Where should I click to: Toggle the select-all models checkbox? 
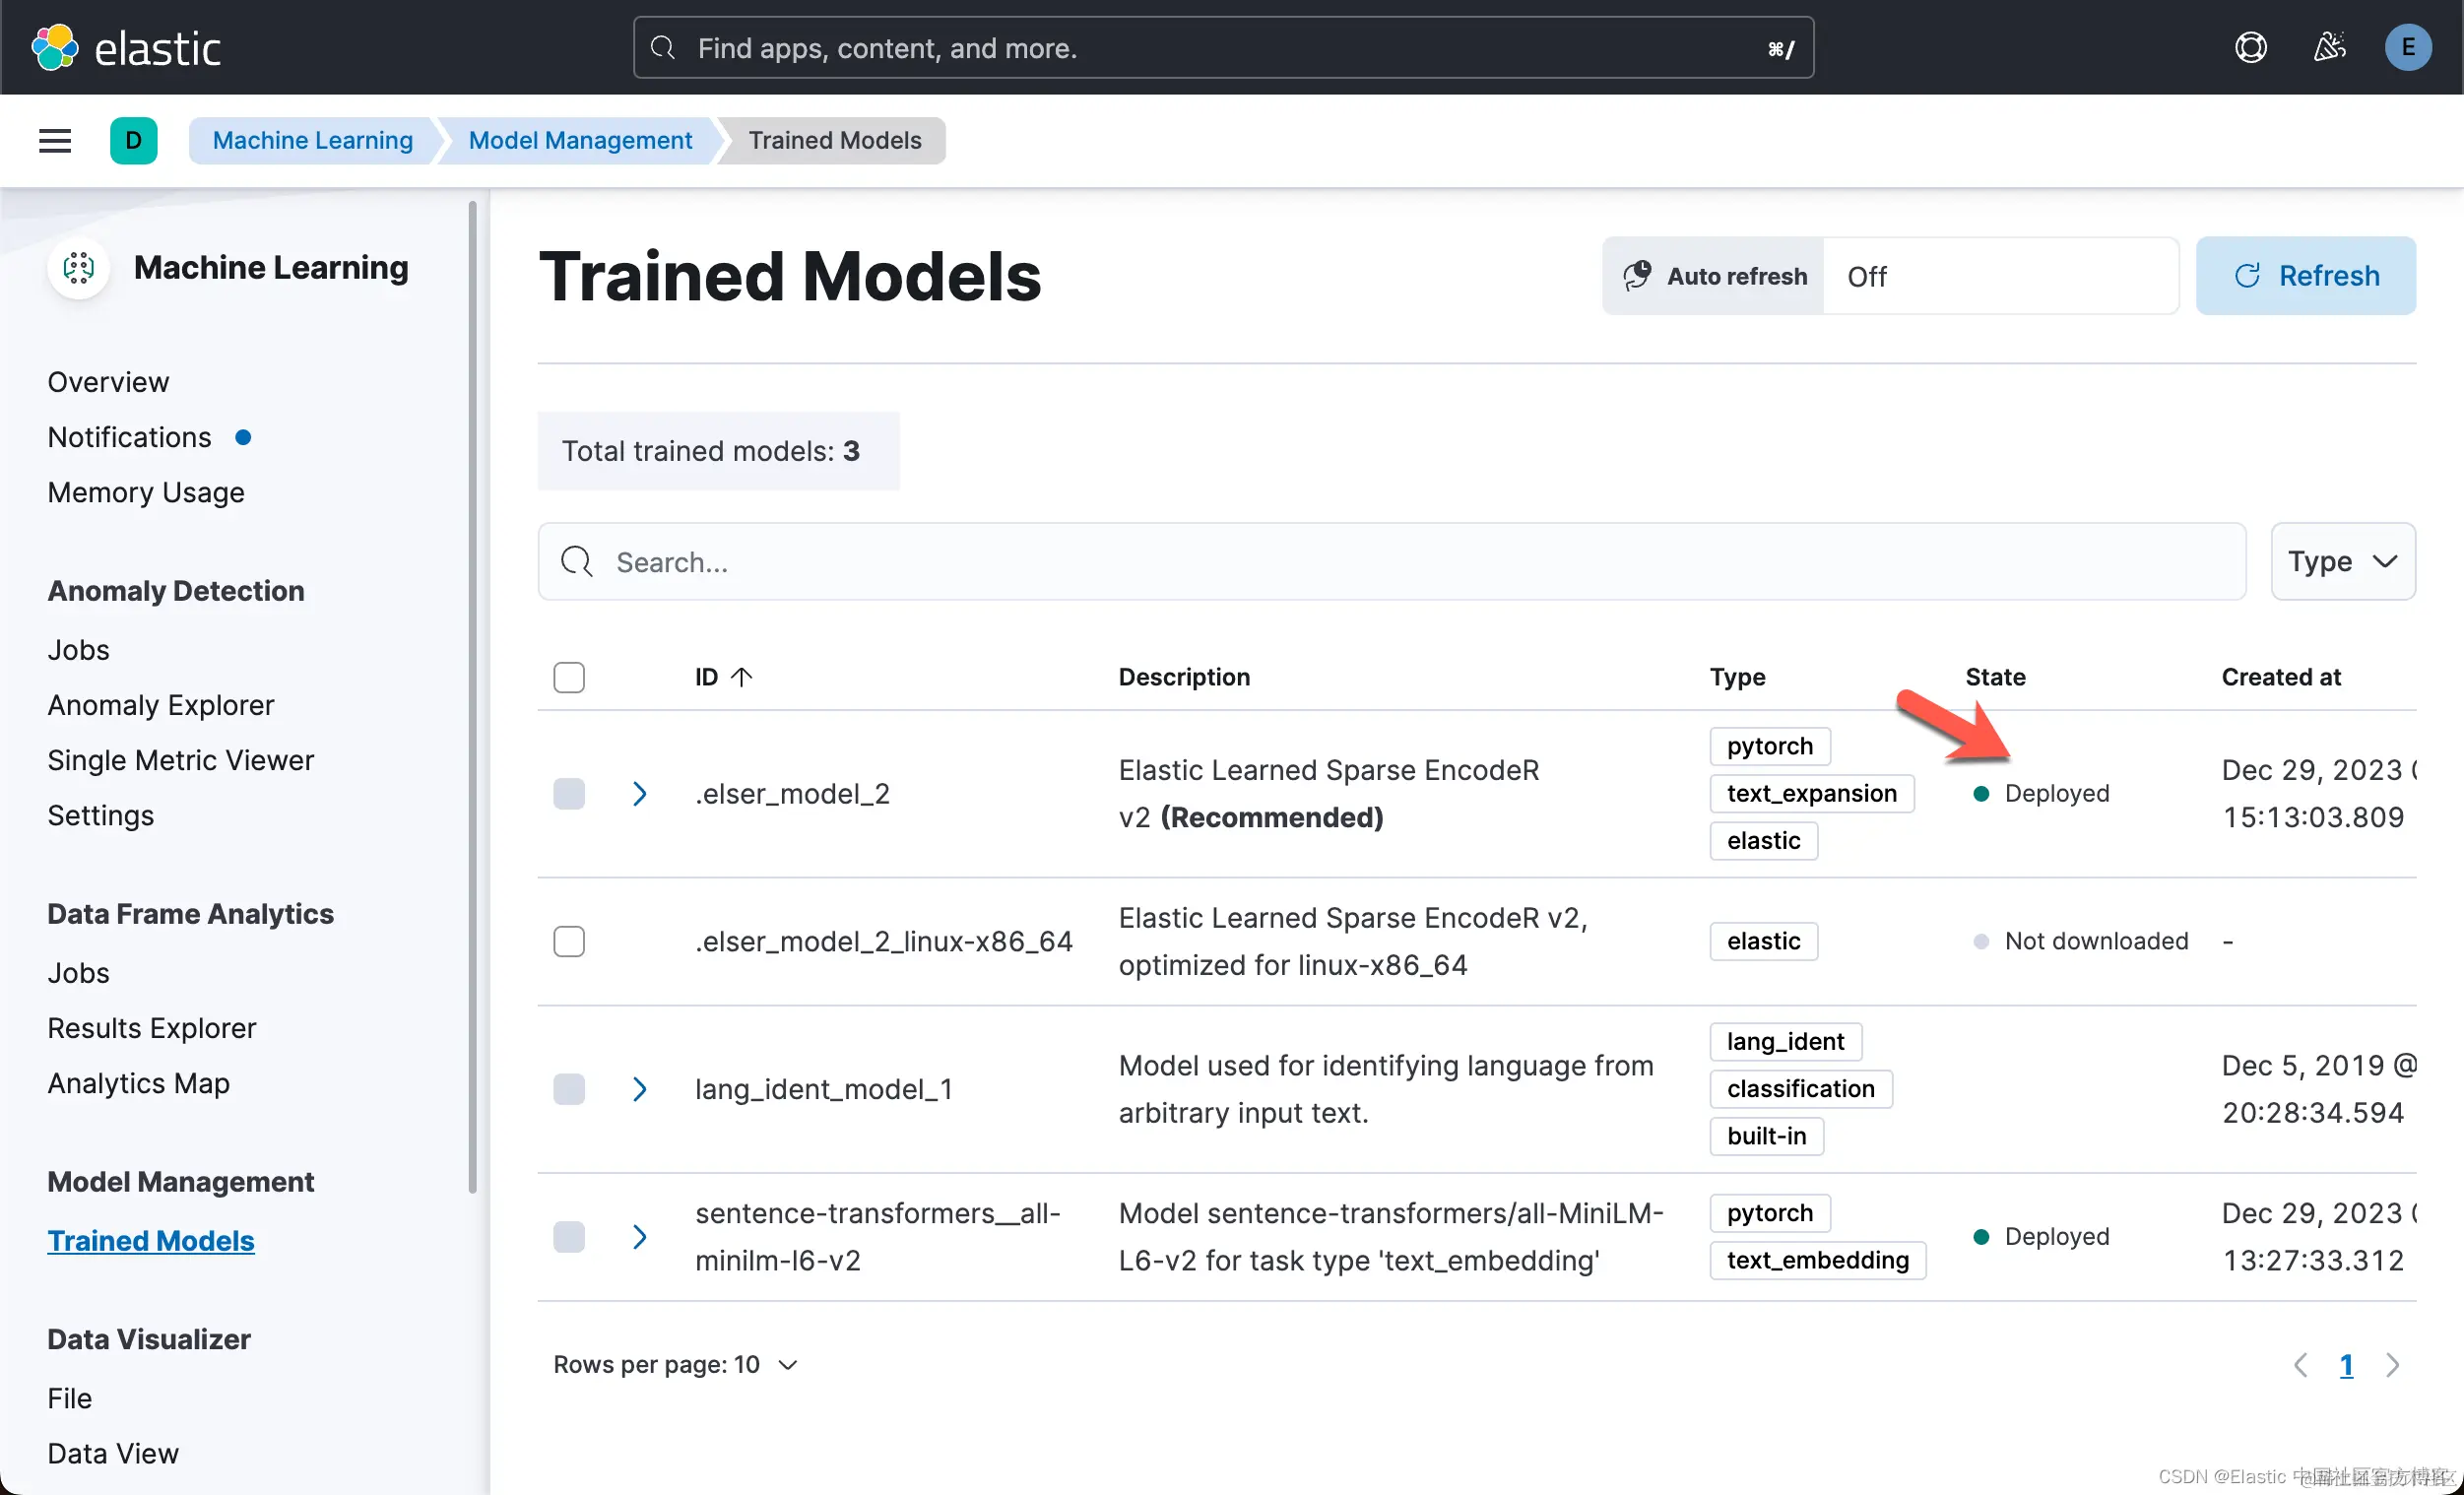click(x=569, y=677)
